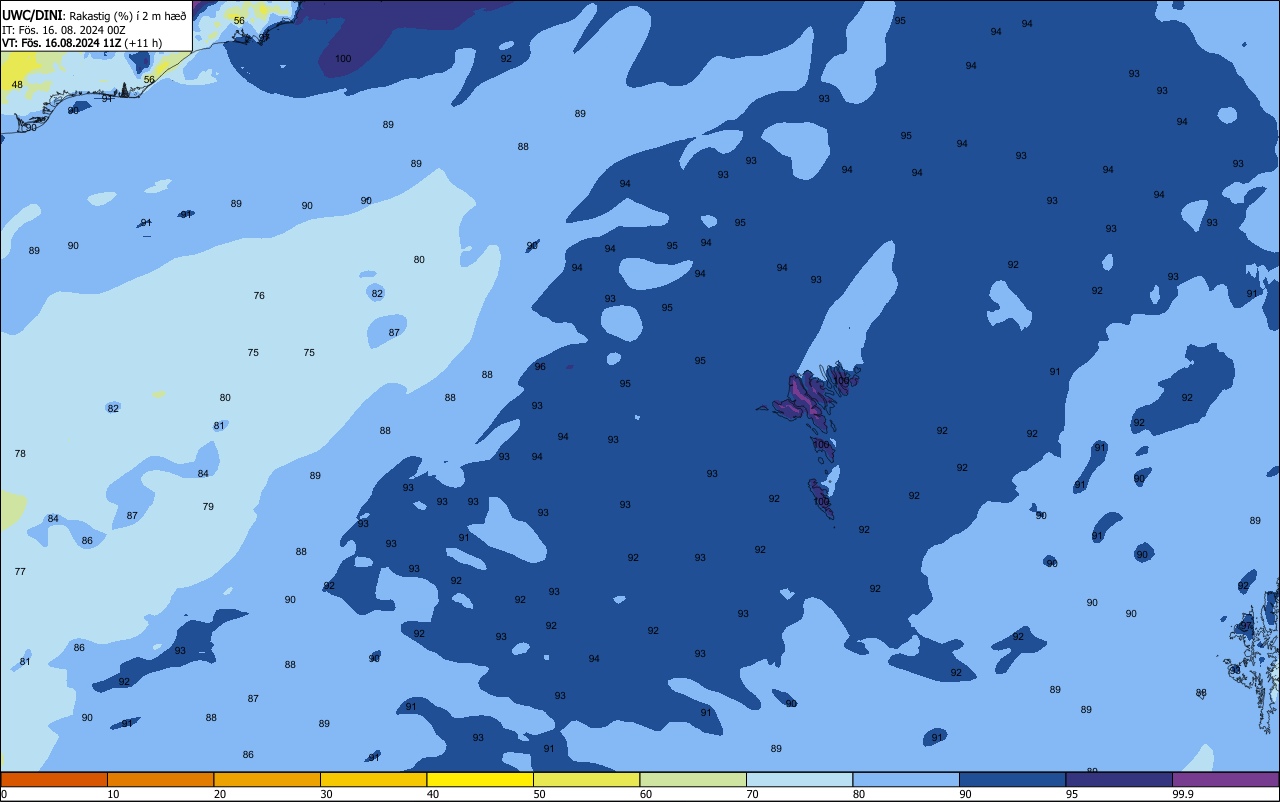
Task: Select the 40–50 bright yellow legend swatch
Action: pyautogui.click(x=480, y=779)
